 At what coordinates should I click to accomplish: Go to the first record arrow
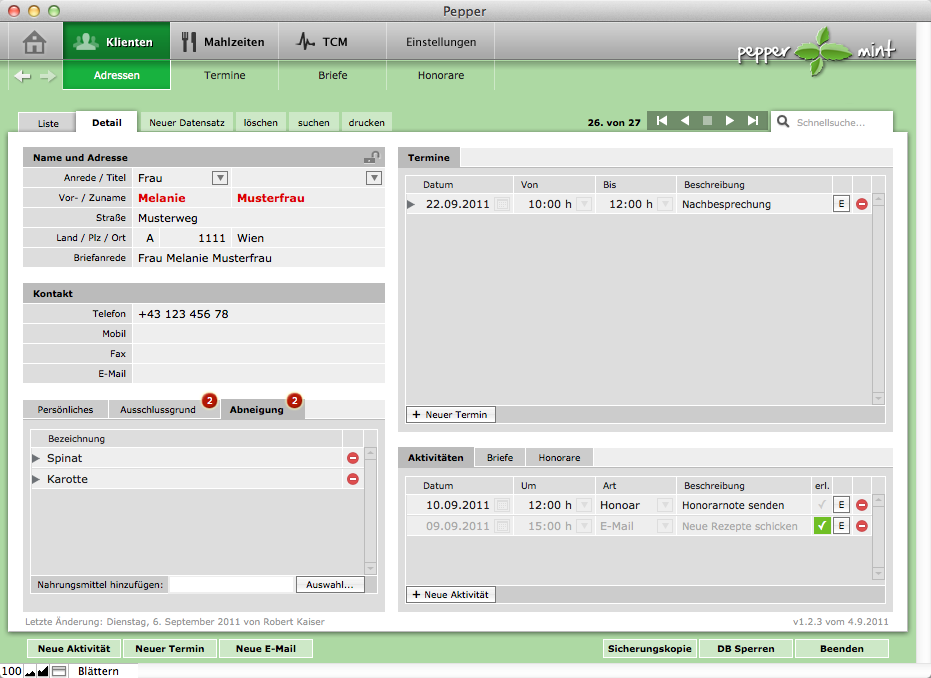point(661,121)
